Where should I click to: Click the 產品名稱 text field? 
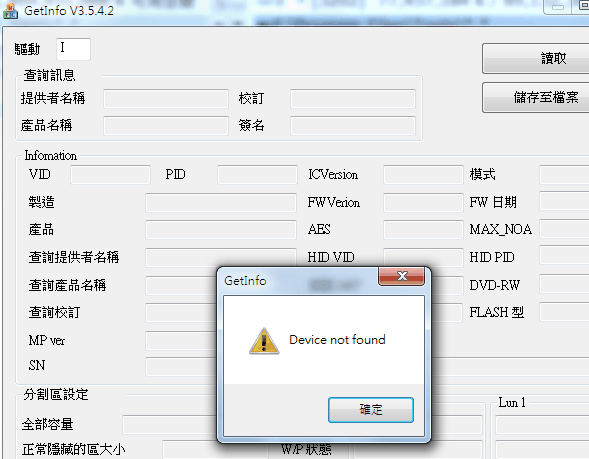[166, 125]
